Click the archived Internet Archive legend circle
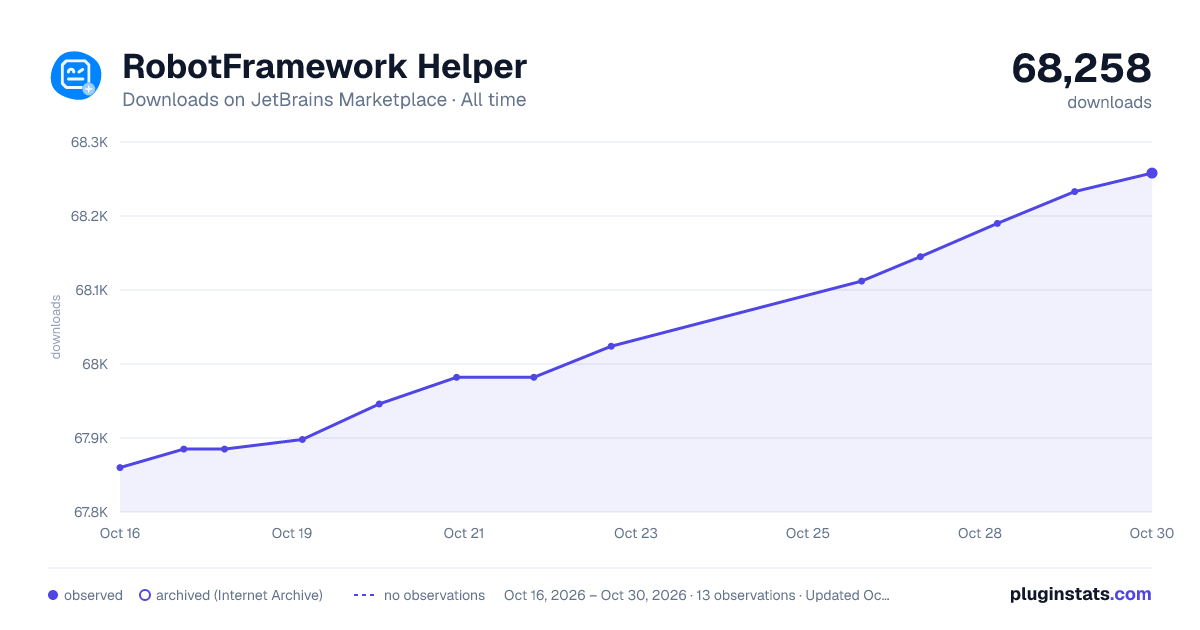Viewport: 1200px width, 630px height. click(x=144, y=595)
